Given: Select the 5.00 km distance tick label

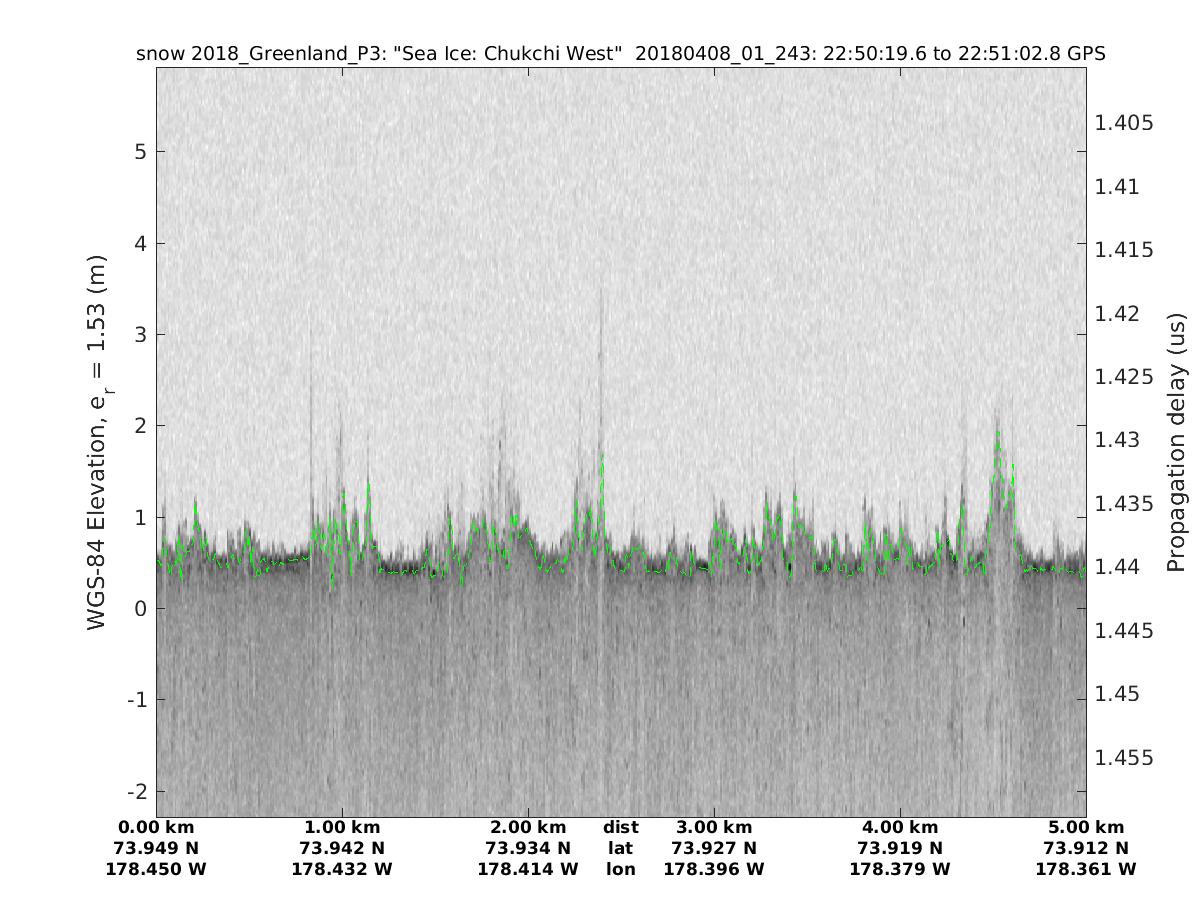Looking at the screenshot, I should pyautogui.click(x=1086, y=828).
